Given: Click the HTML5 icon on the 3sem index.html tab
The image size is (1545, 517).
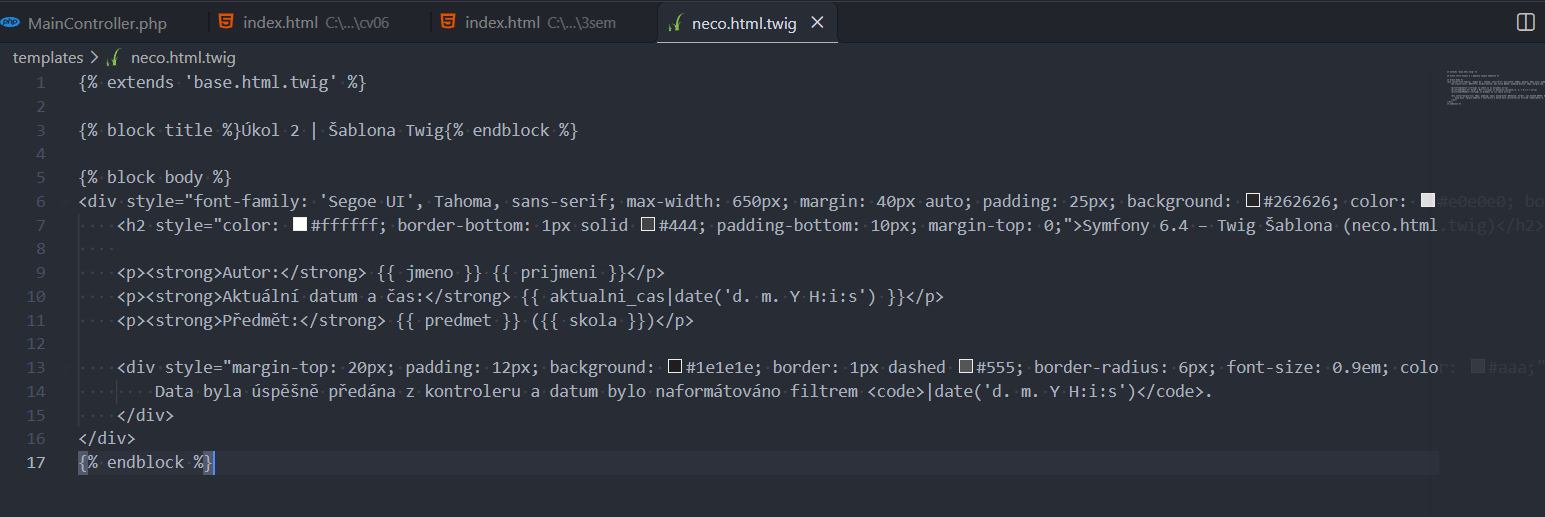Looking at the screenshot, I should (448, 22).
